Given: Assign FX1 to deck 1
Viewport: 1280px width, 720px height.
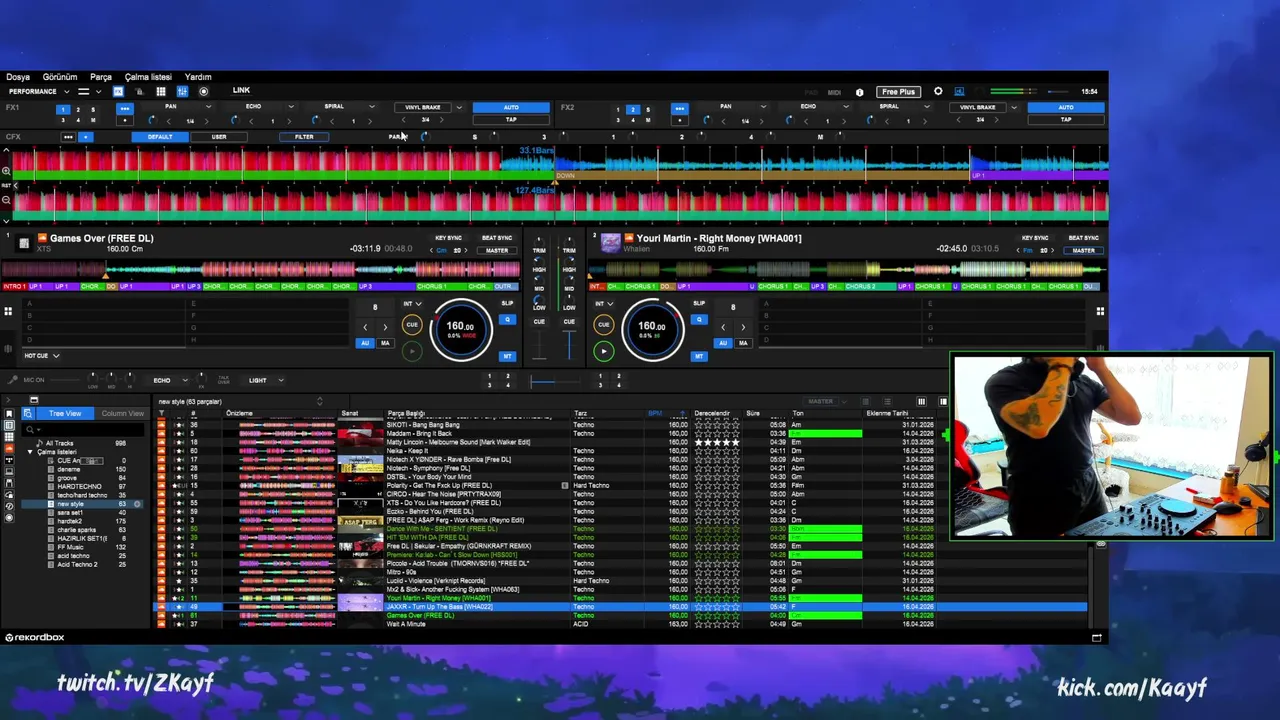Looking at the screenshot, I should 64,109.
